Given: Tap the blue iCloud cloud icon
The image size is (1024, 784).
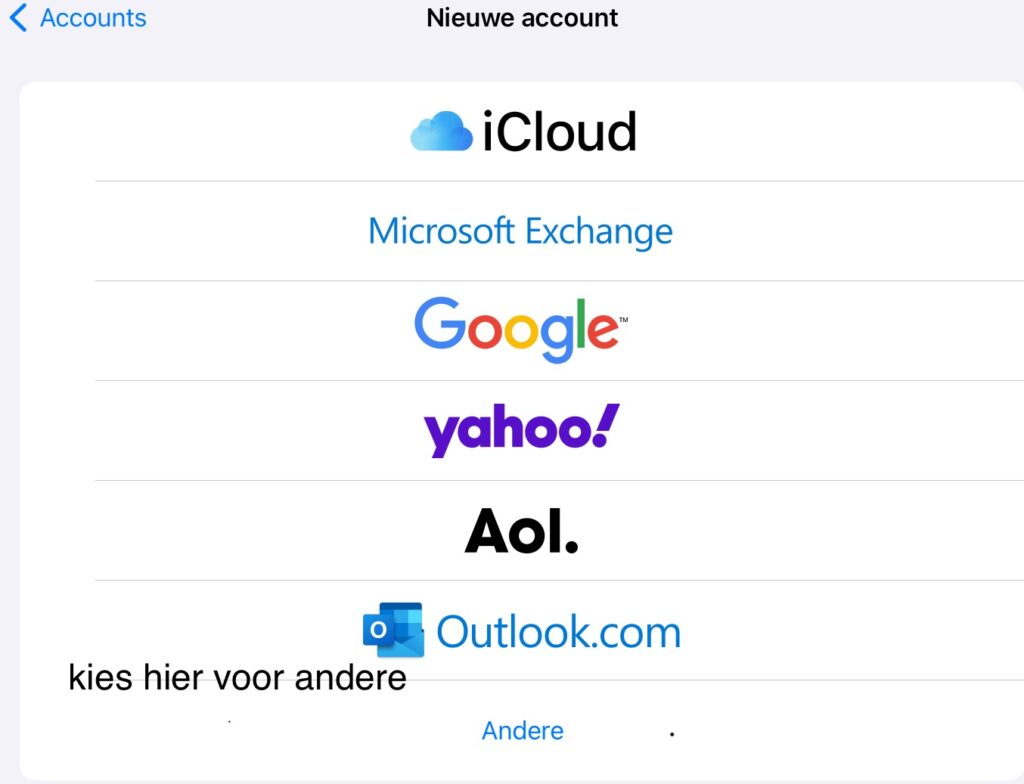Looking at the screenshot, I should pos(441,131).
